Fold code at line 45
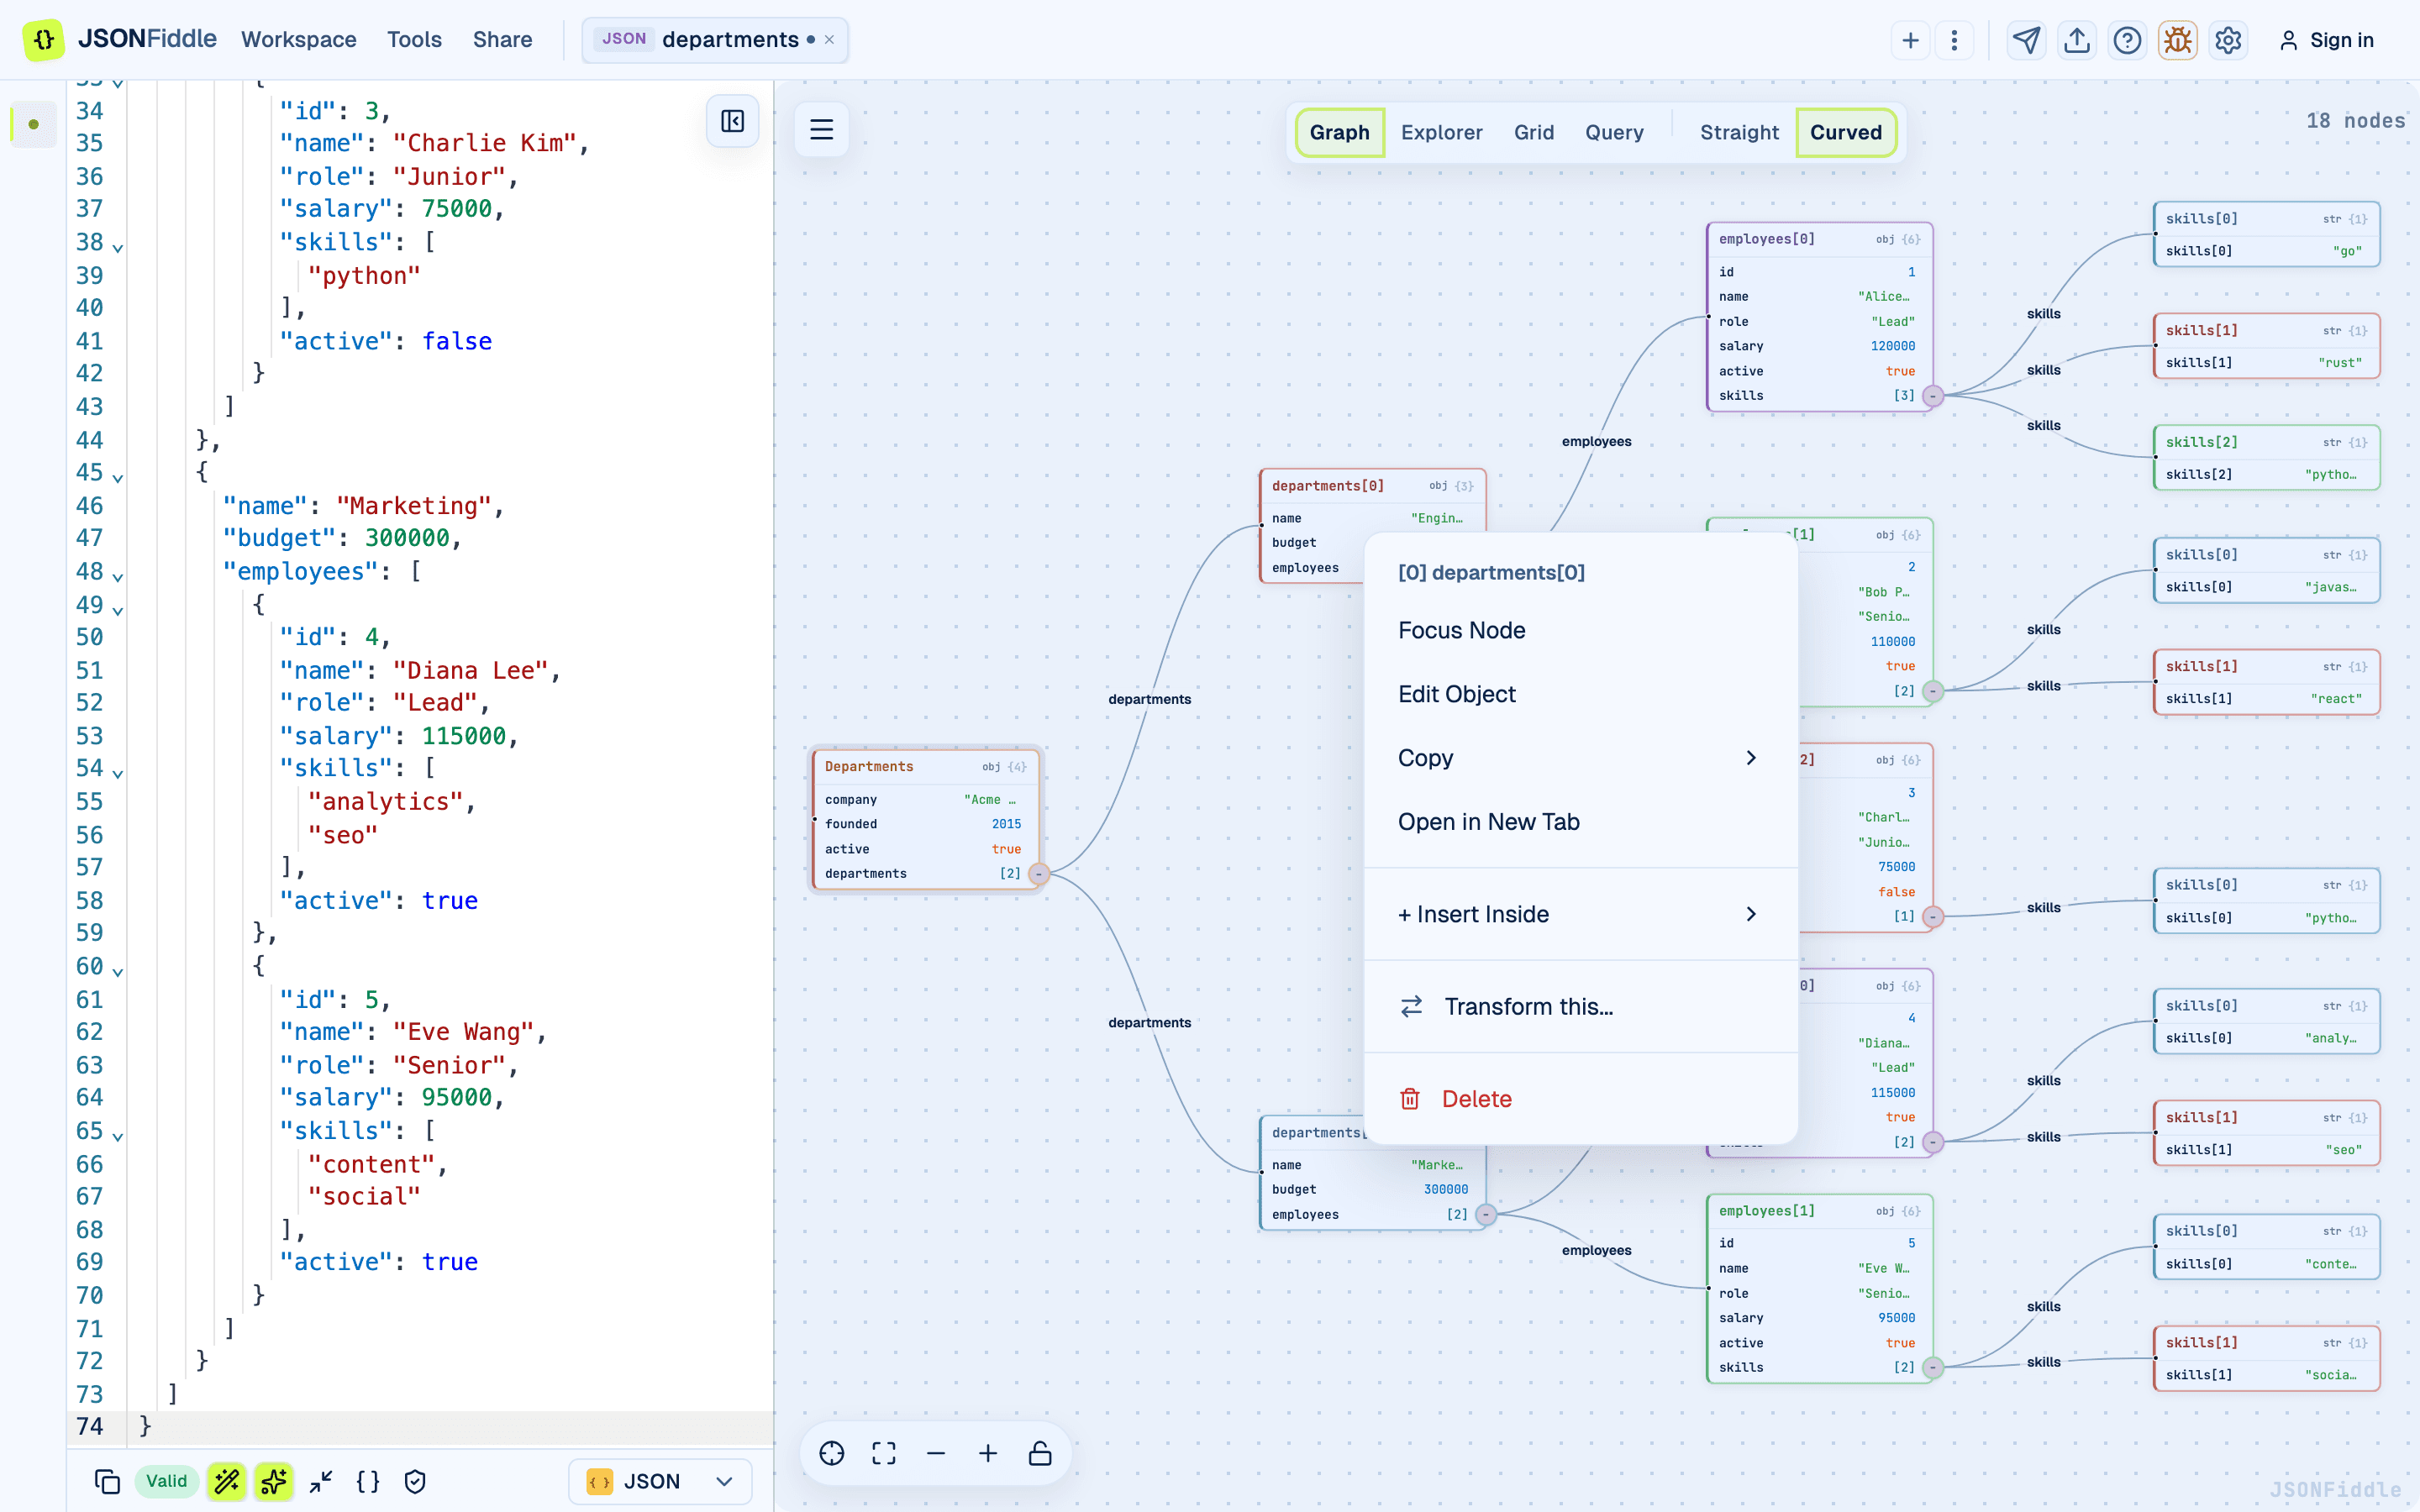Screen dimensions: 2420x1512 point(118,478)
